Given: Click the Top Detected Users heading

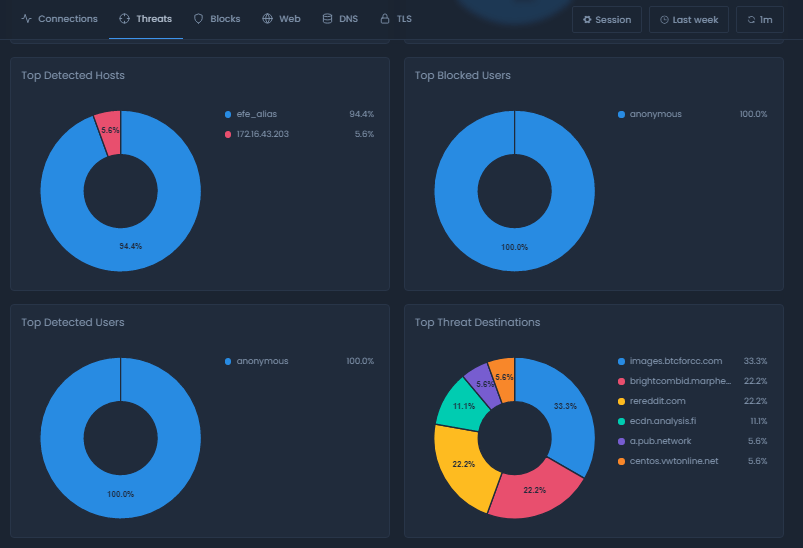Looking at the screenshot, I should tap(73, 322).
